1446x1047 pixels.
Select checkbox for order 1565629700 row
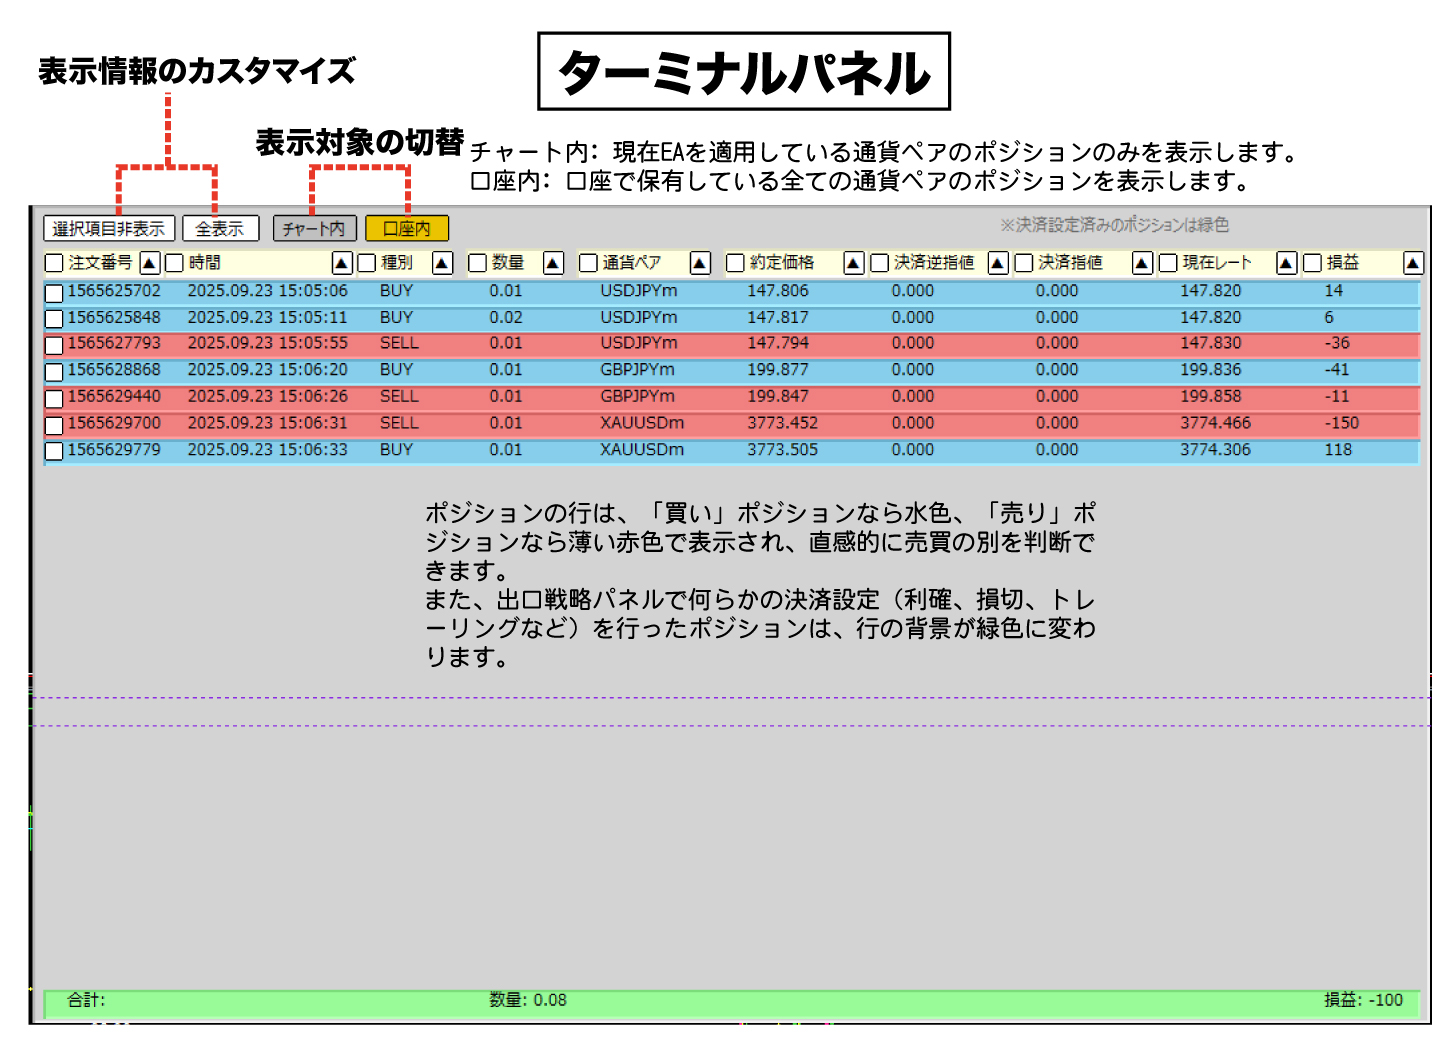(55, 425)
